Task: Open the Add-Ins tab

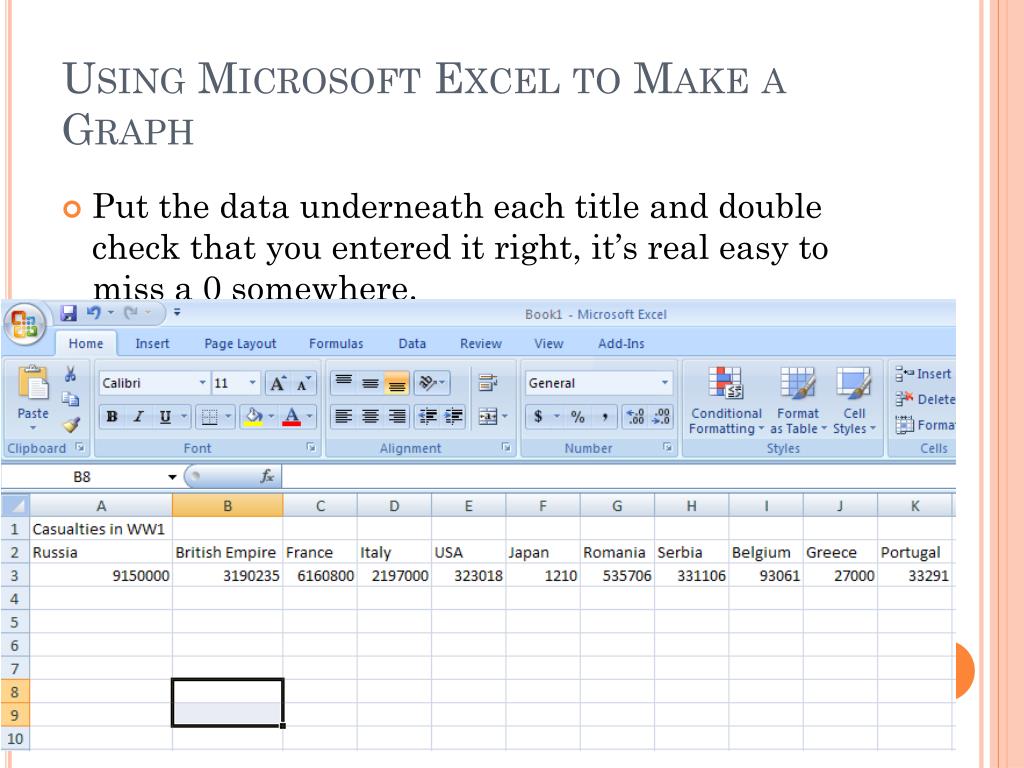Action: point(621,344)
